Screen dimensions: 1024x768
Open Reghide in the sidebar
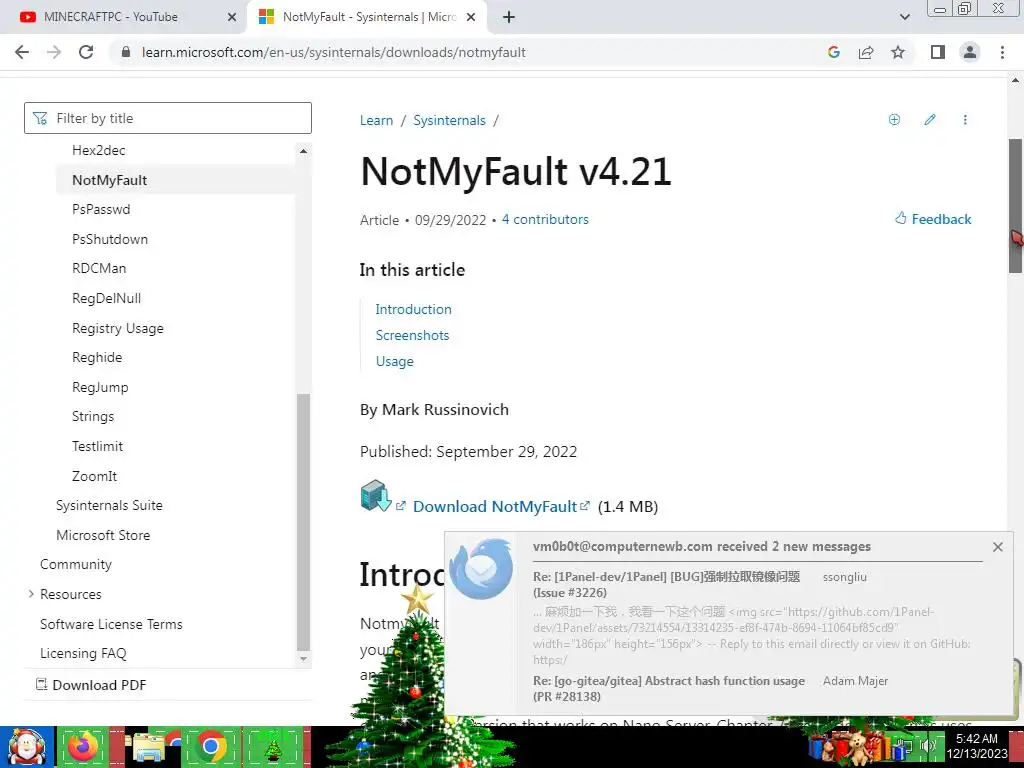coord(97,357)
